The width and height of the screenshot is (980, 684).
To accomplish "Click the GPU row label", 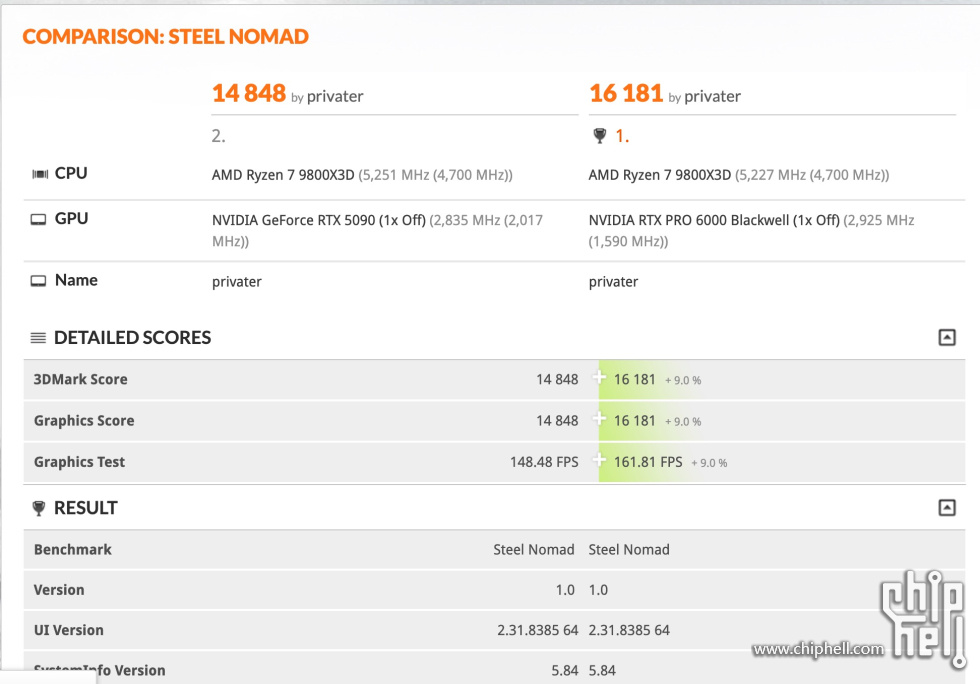I will tap(71, 219).
